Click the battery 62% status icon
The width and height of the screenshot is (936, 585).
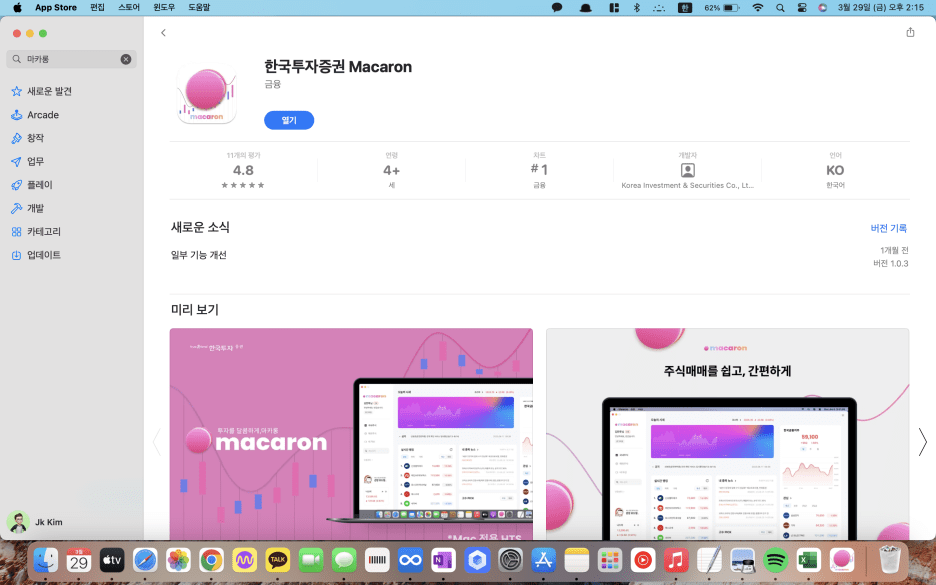click(722, 8)
